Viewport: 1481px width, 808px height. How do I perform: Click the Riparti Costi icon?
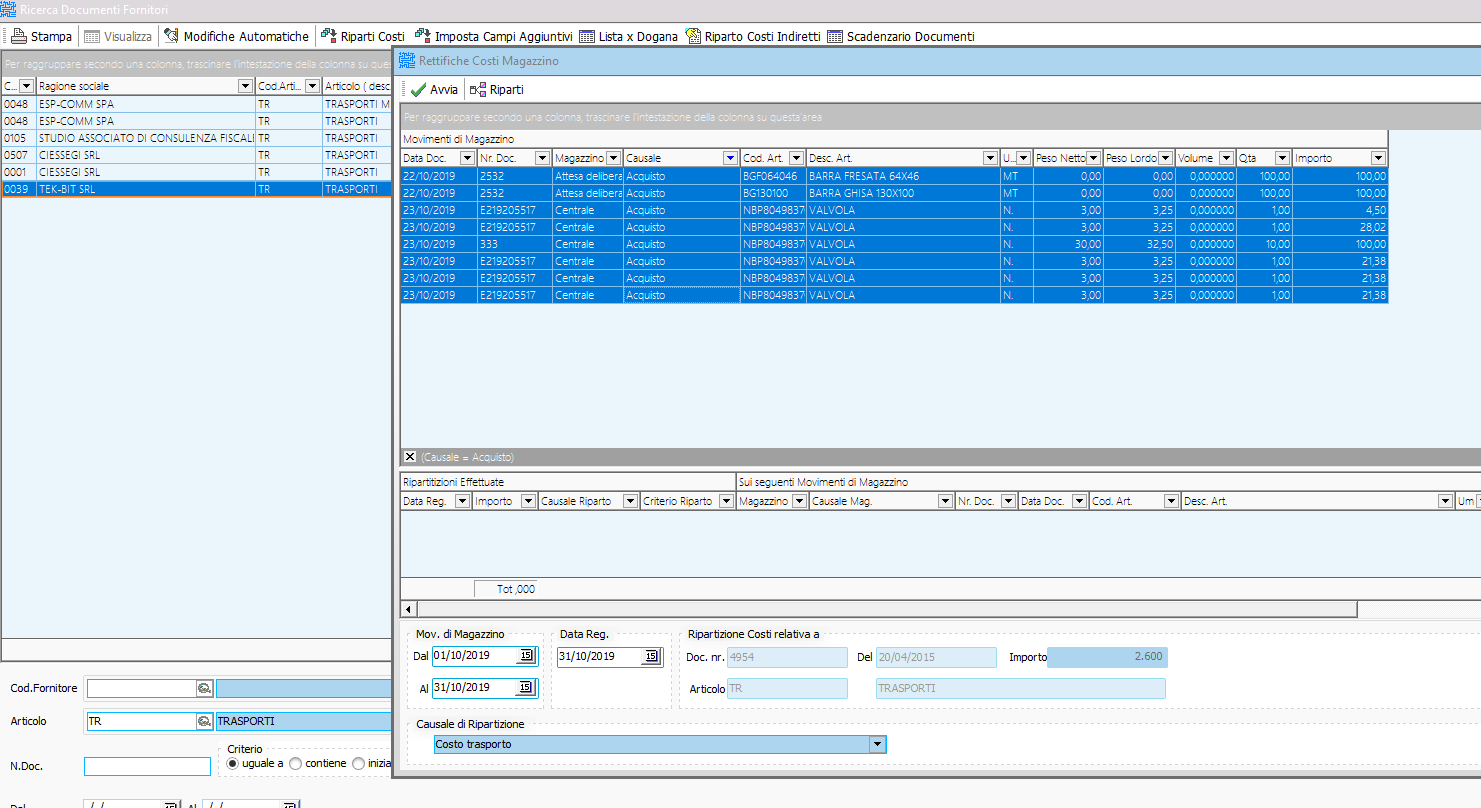(x=328, y=36)
